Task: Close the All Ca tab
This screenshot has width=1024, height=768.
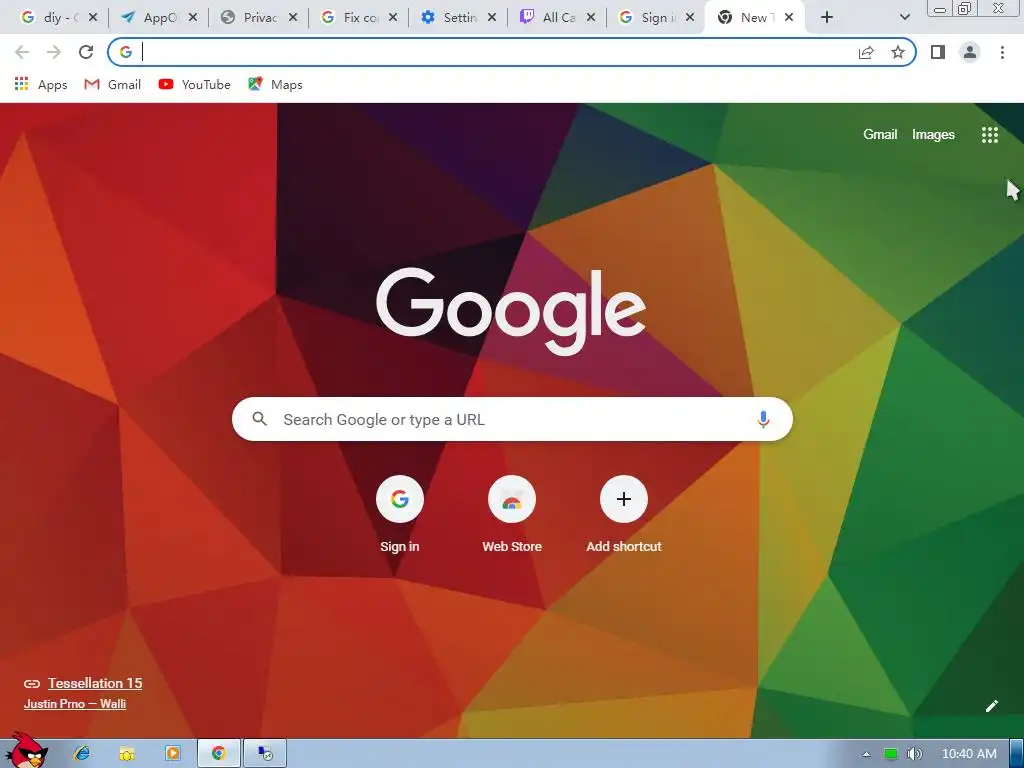Action: [590, 18]
